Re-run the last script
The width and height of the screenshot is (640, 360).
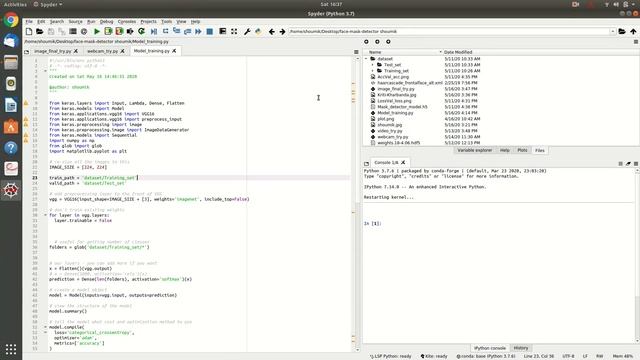142,31
